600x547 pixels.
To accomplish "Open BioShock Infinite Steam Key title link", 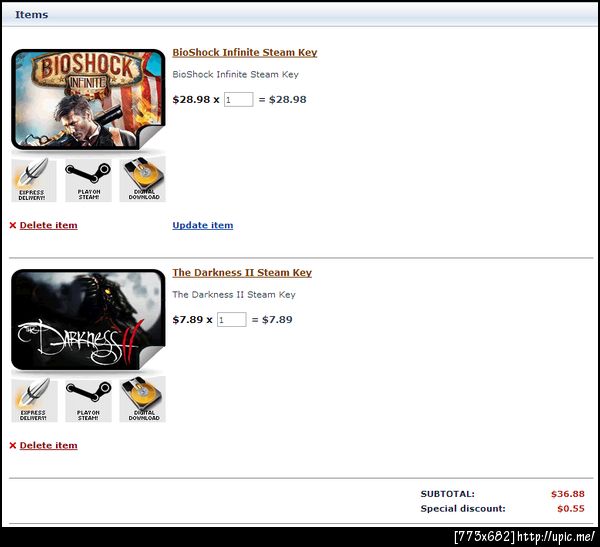I will point(245,52).
